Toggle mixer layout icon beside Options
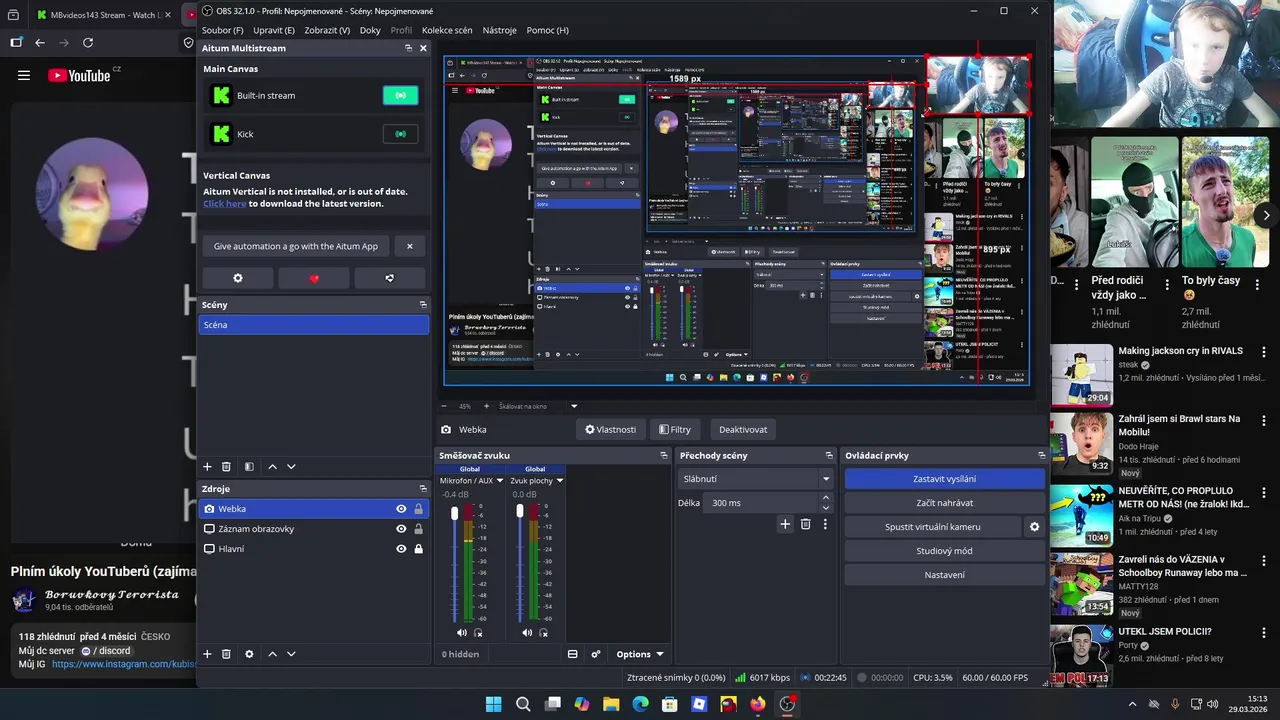This screenshot has width=1280, height=720. point(573,654)
